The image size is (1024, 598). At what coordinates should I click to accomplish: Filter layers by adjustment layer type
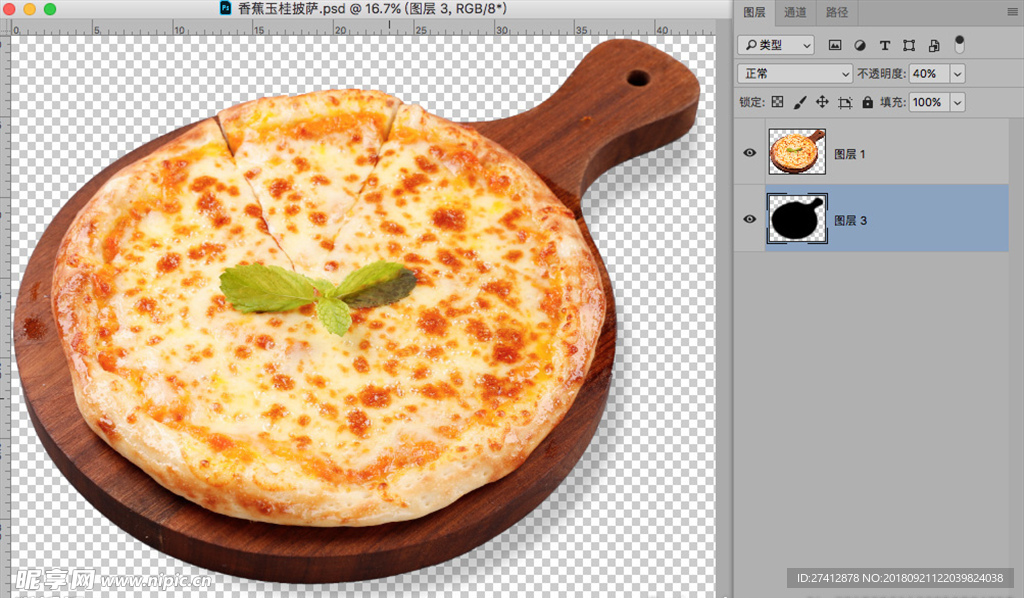coord(860,45)
